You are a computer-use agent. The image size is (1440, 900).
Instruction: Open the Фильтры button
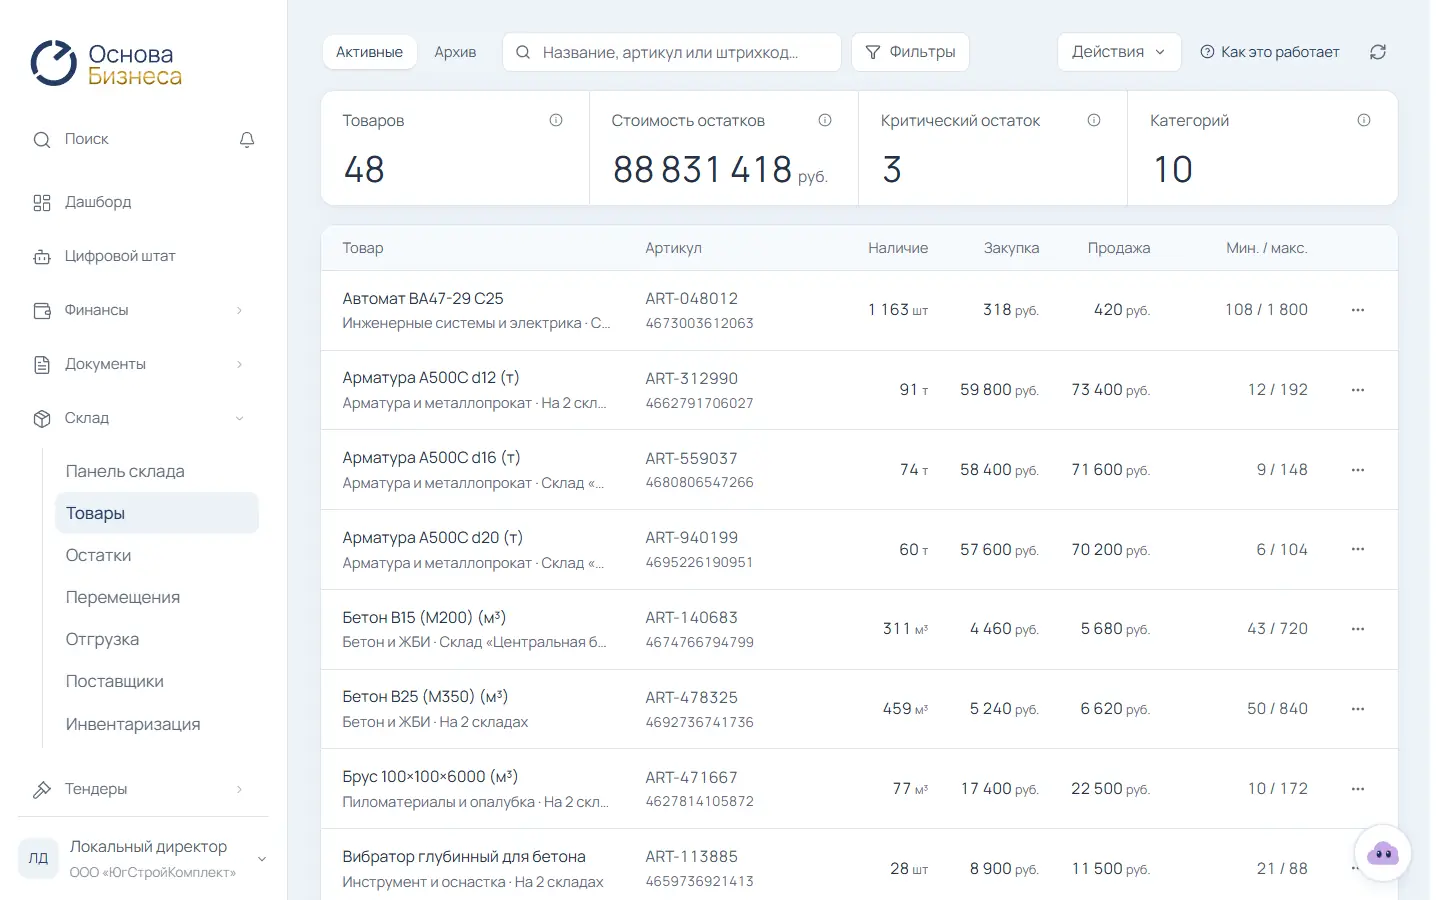910,52
